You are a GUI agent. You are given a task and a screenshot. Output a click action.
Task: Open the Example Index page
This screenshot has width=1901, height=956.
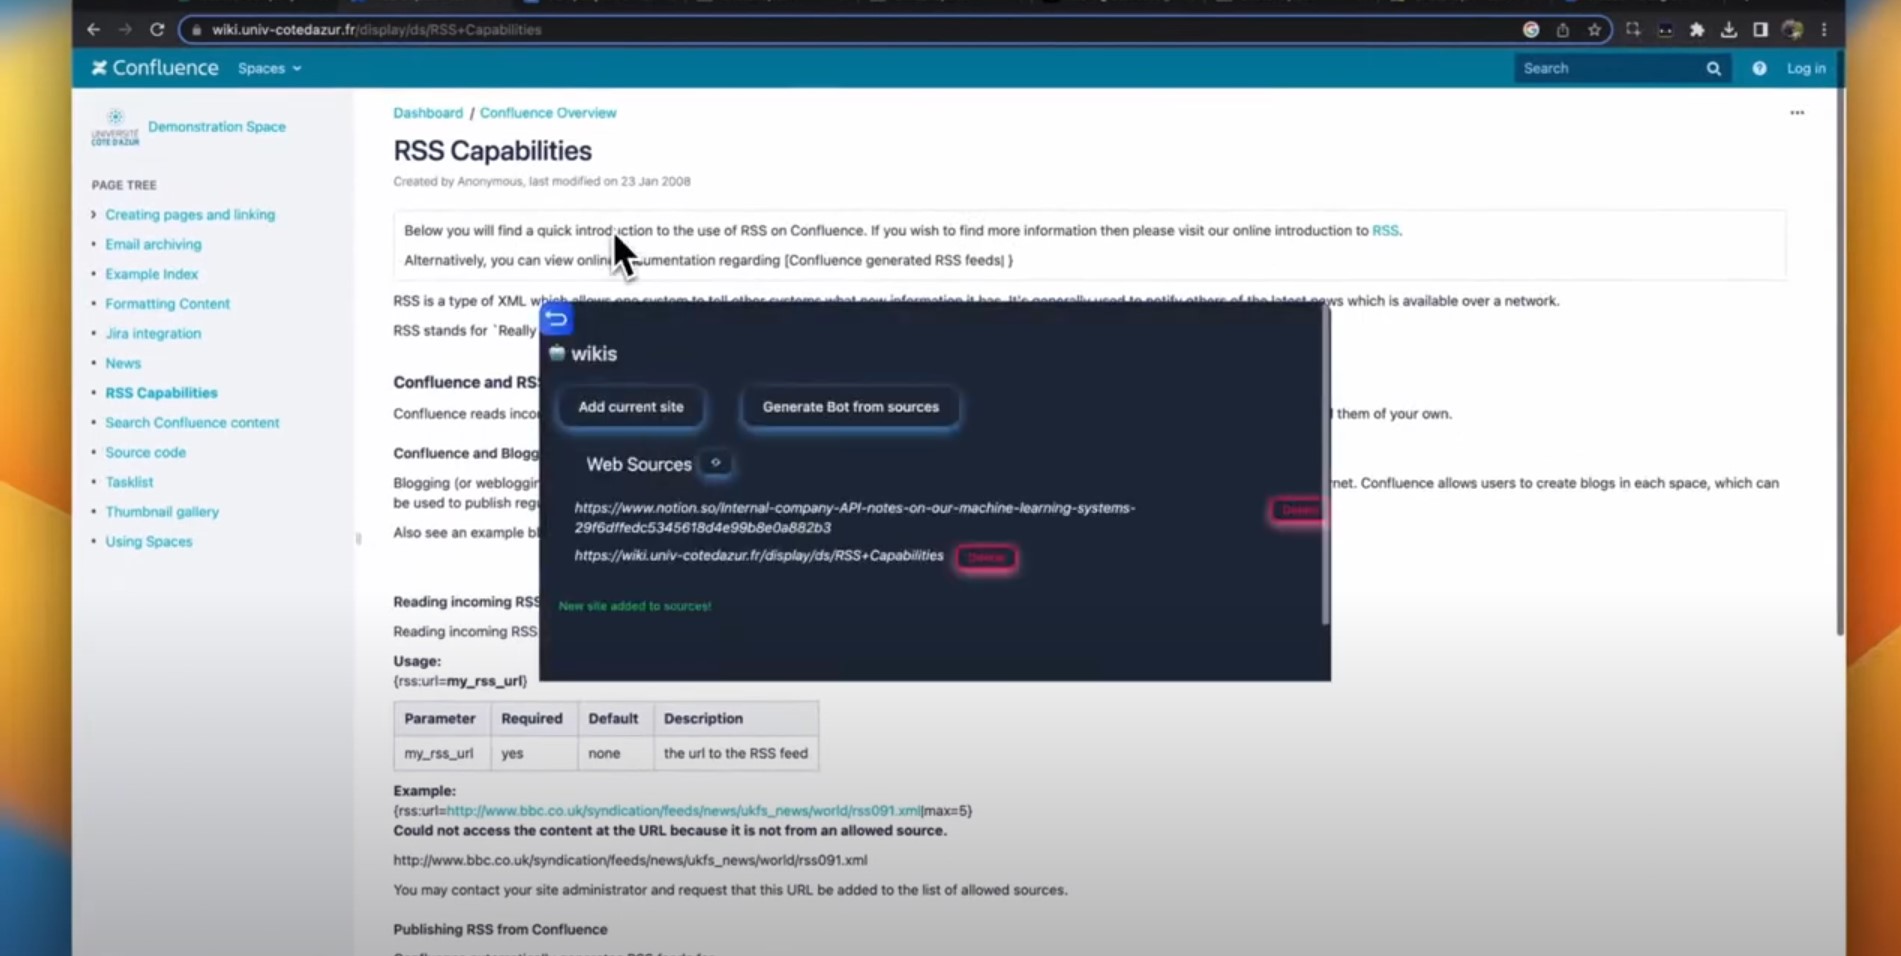pyautogui.click(x=152, y=274)
